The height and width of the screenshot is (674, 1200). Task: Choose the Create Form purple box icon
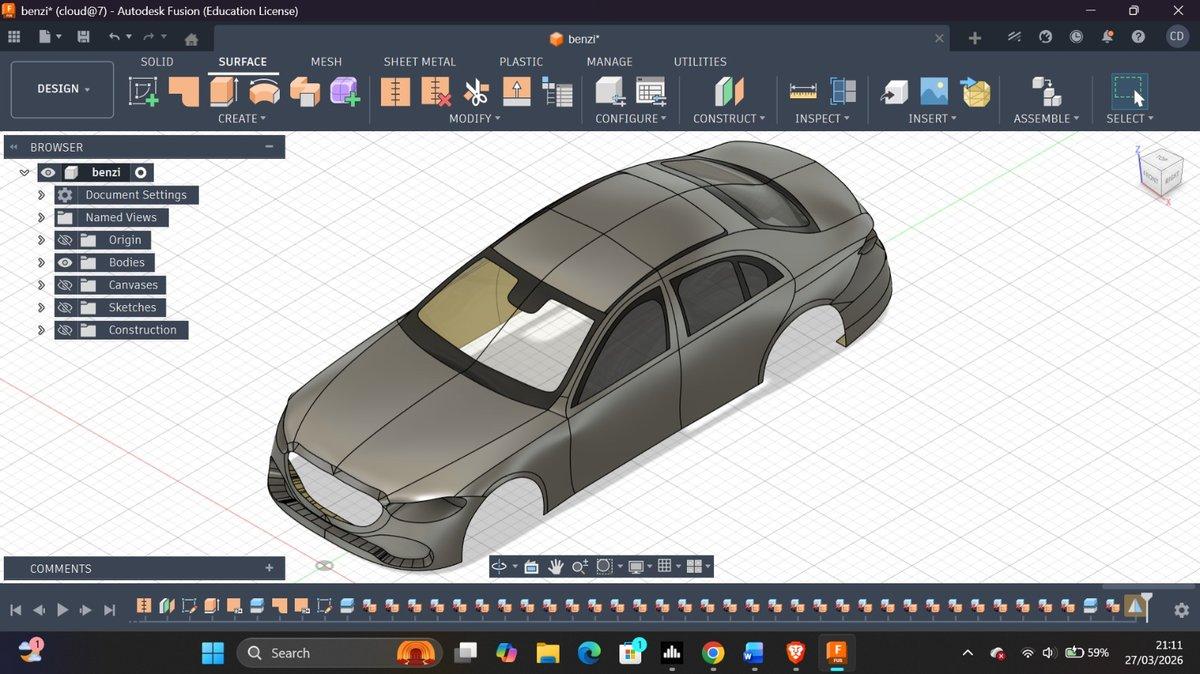coord(345,92)
